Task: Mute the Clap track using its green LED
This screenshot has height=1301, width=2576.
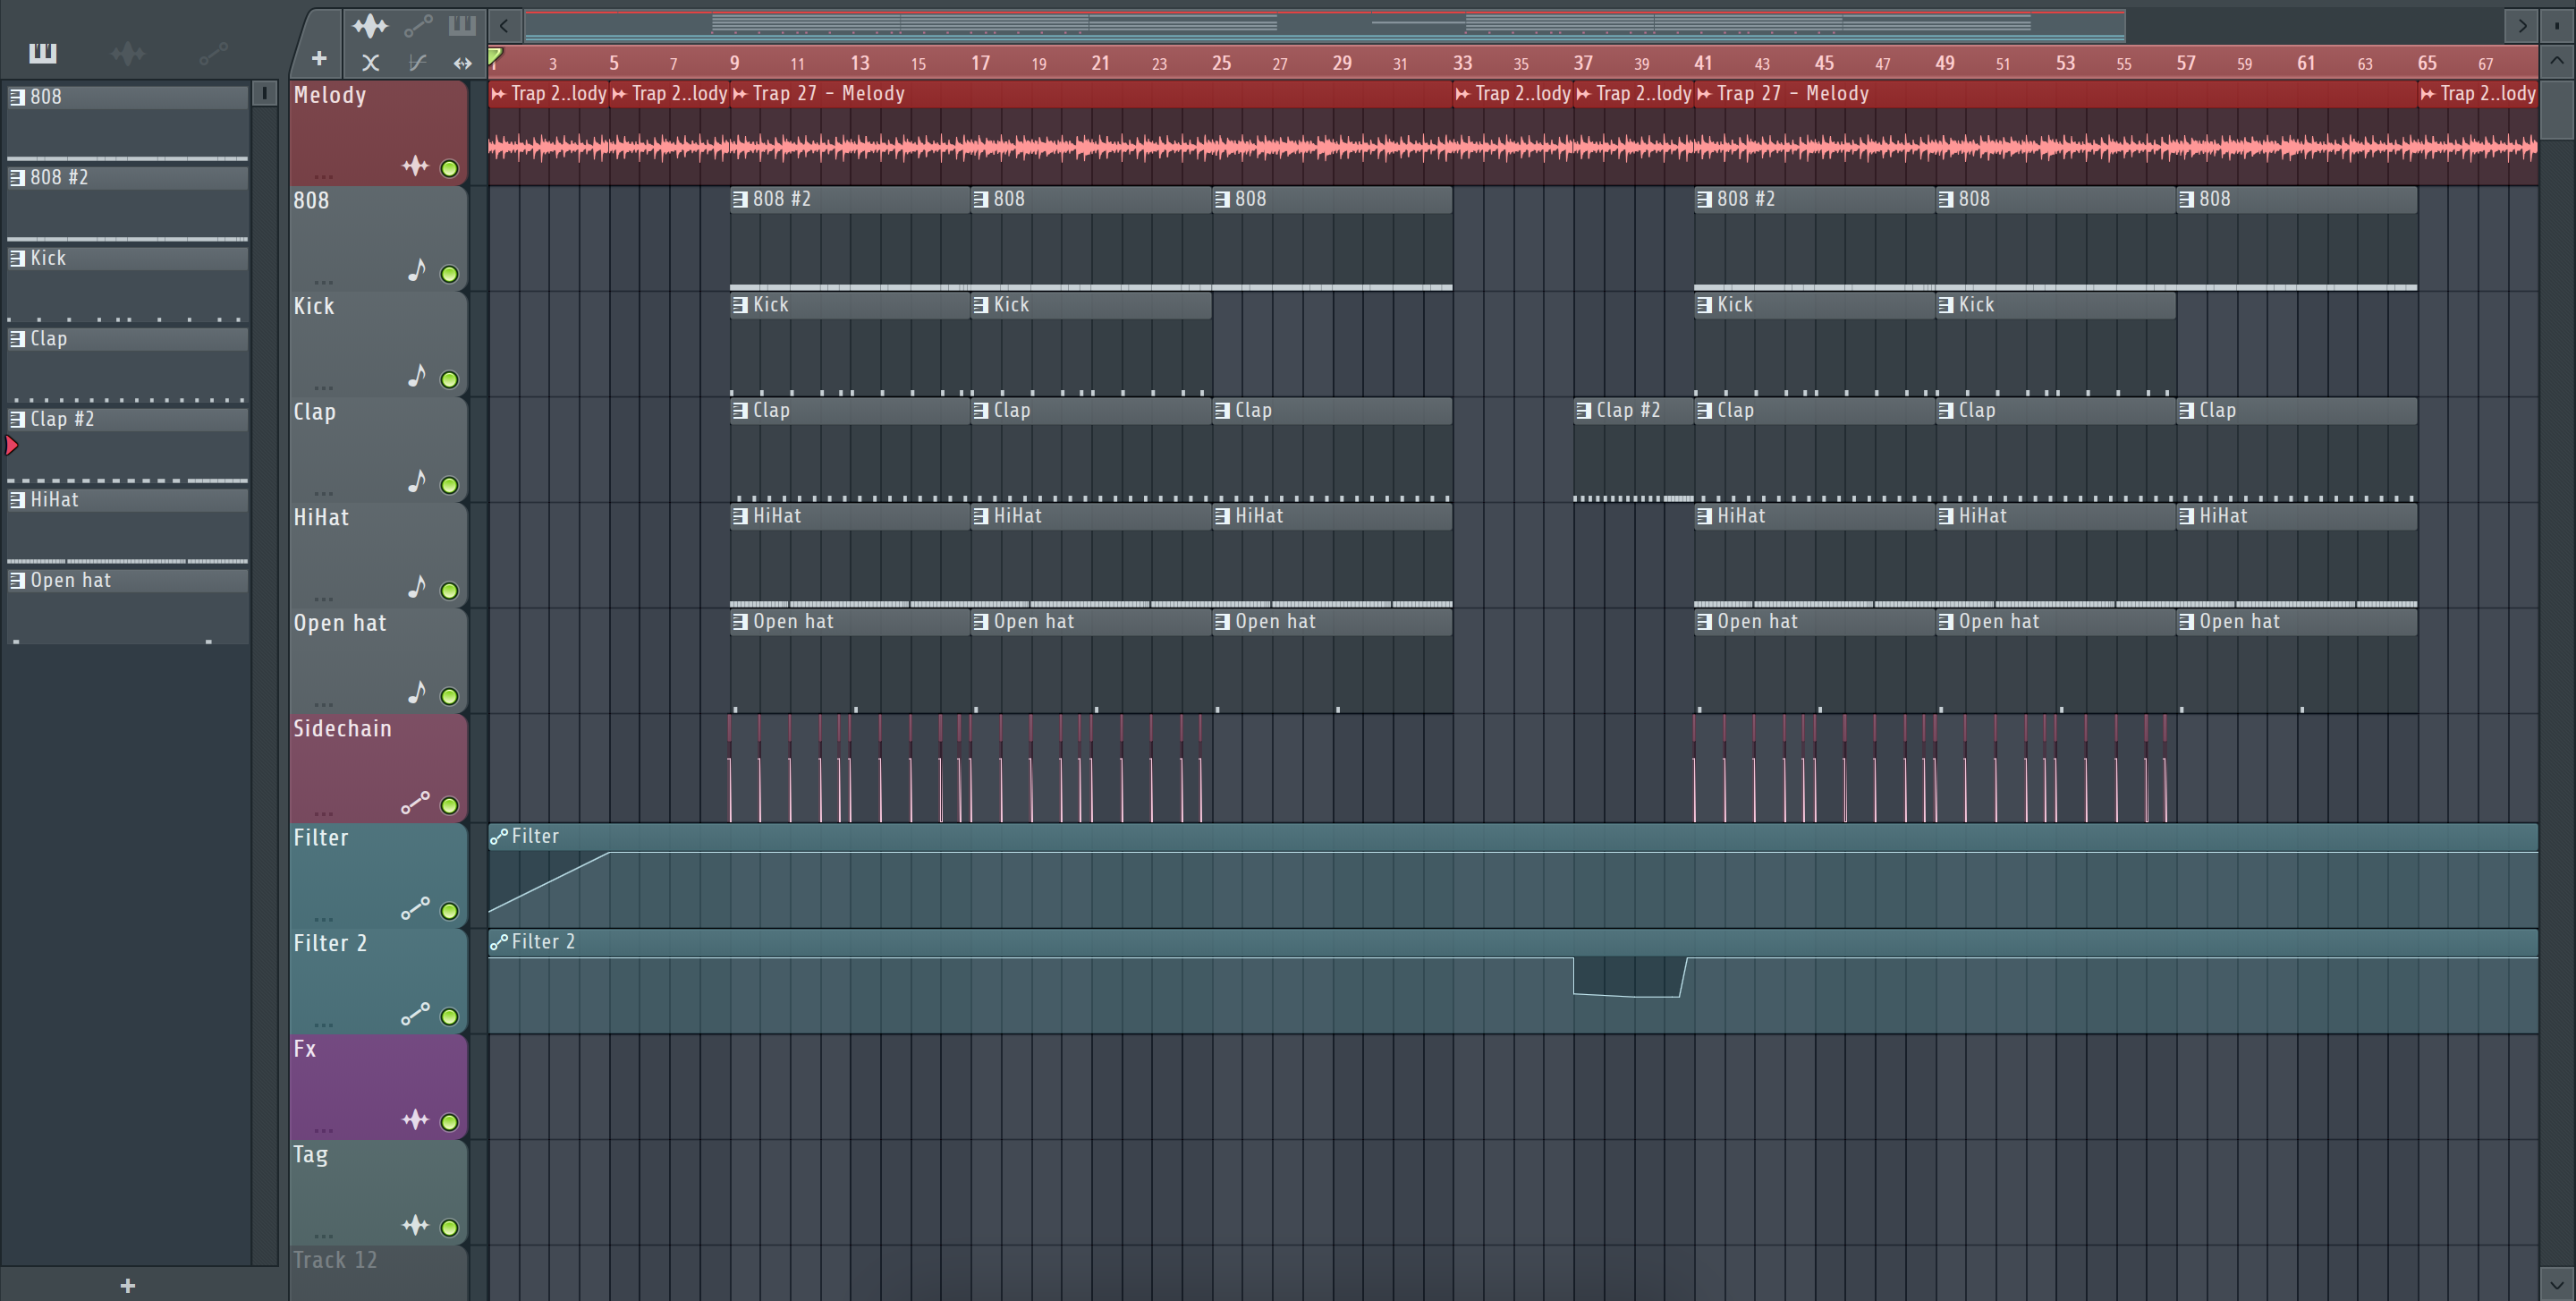Action: 450,486
